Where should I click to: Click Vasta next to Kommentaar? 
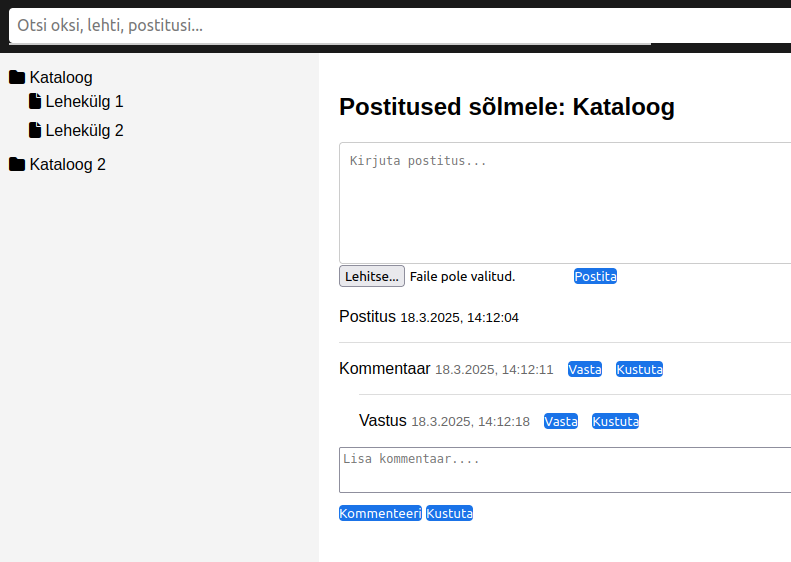pyautogui.click(x=585, y=369)
